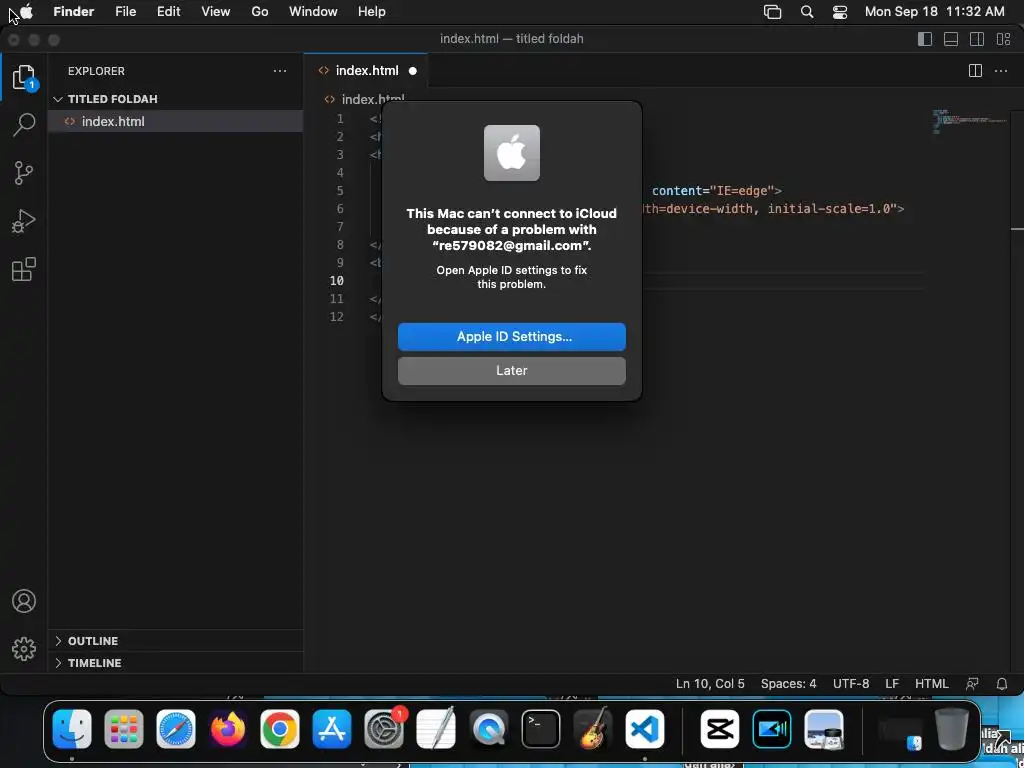The height and width of the screenshot is (768, 1024).
Task: Open the Source Control view
Action: coord(24,173)
